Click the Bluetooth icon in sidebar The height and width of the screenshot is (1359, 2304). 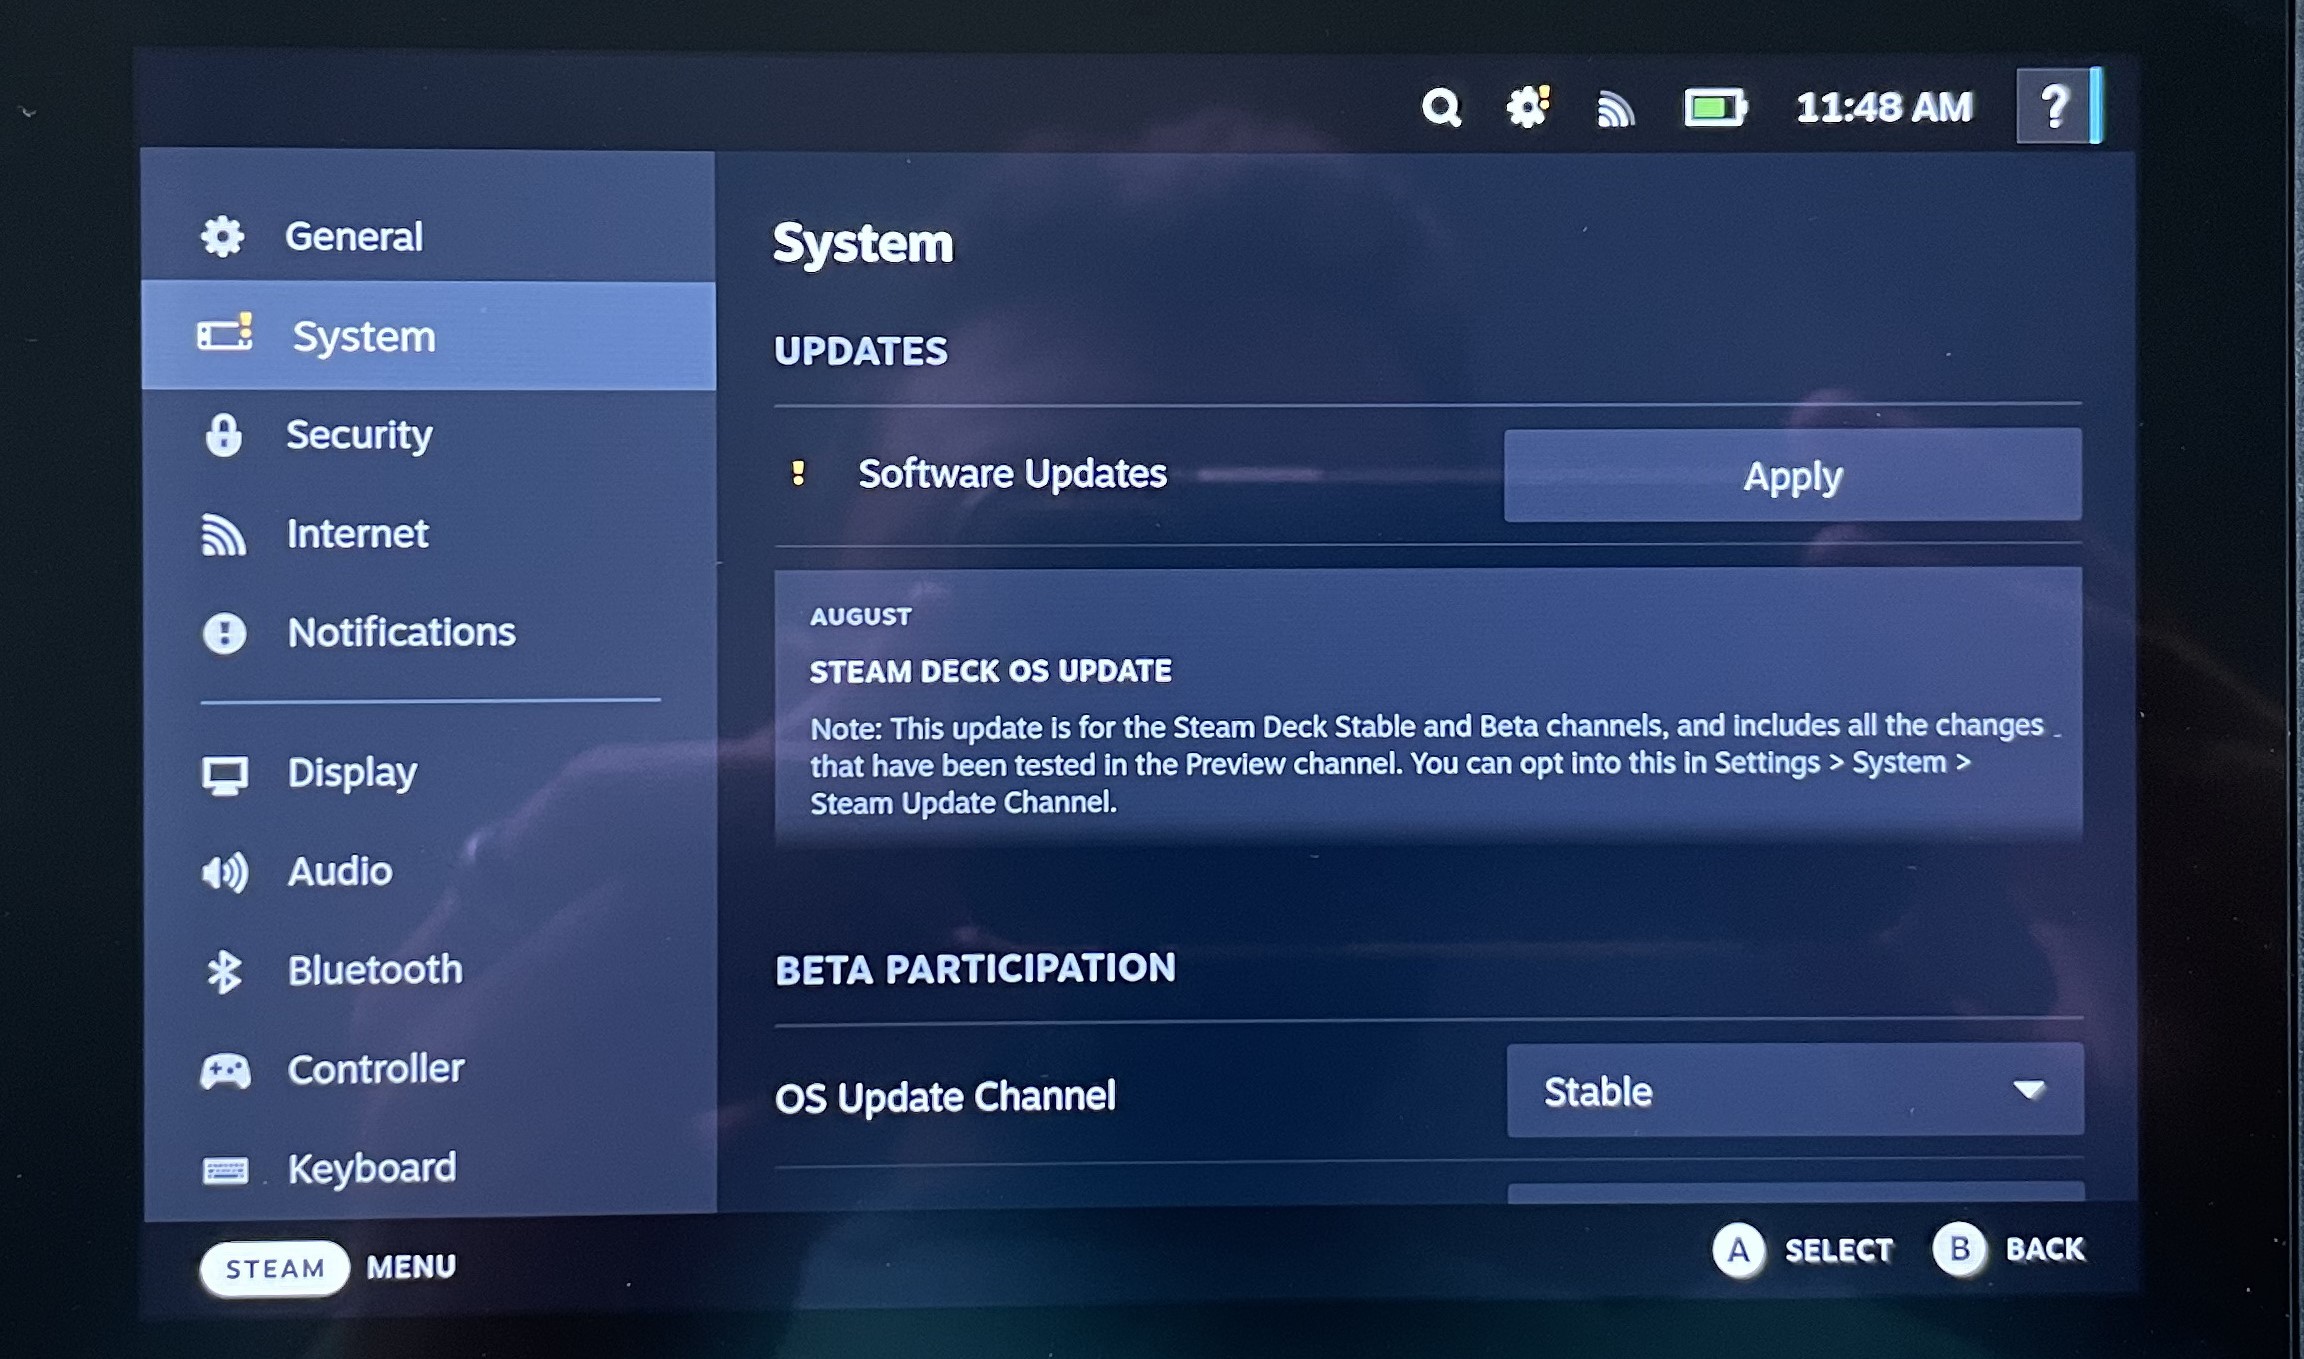tap(224, 971)
